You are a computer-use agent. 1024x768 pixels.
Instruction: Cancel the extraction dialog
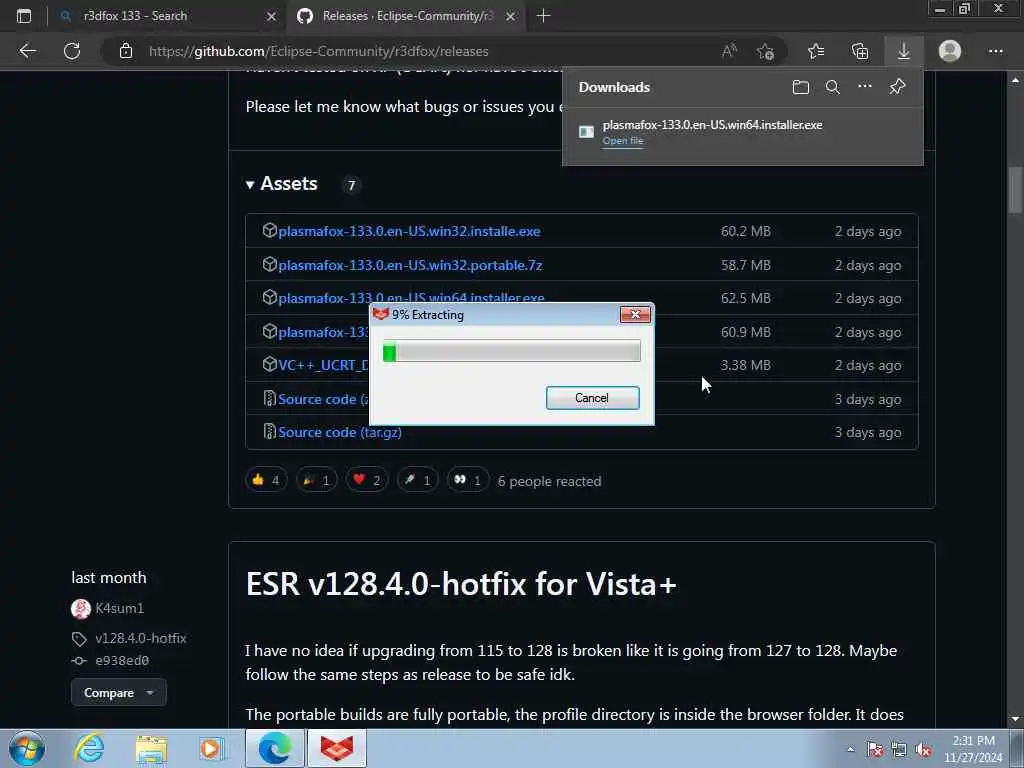tap(592, 398)
